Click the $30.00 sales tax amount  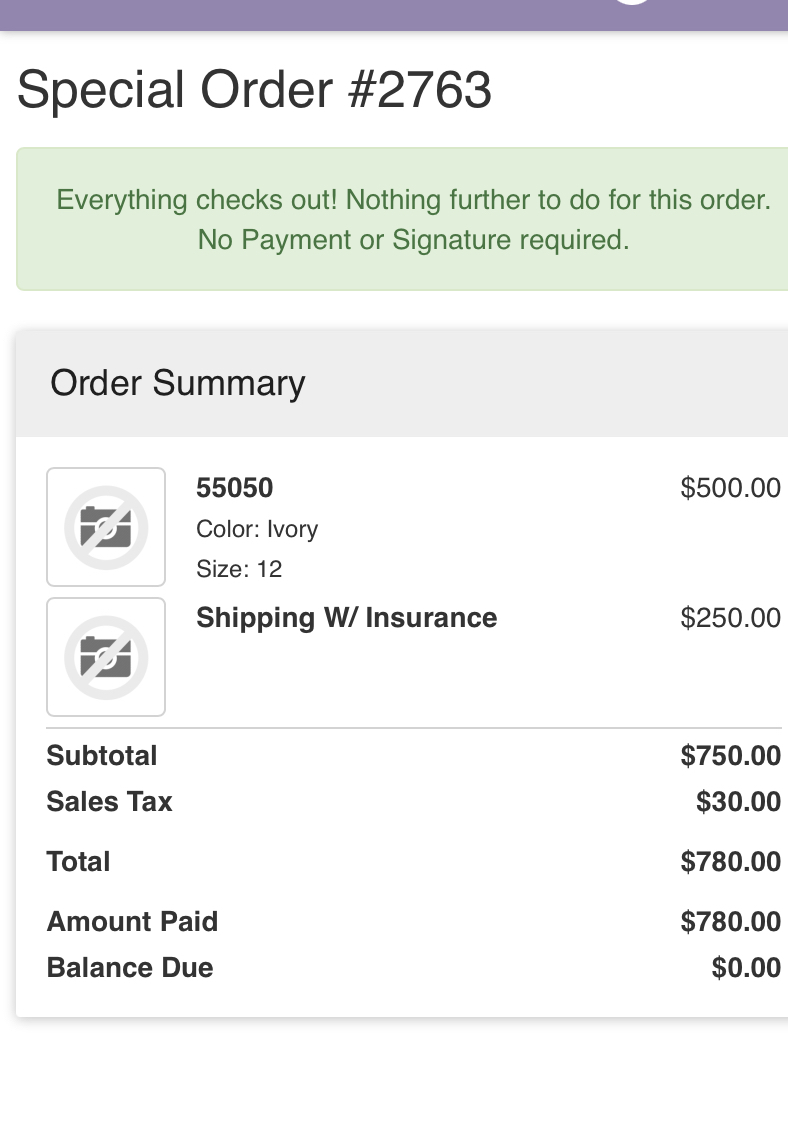738,801
